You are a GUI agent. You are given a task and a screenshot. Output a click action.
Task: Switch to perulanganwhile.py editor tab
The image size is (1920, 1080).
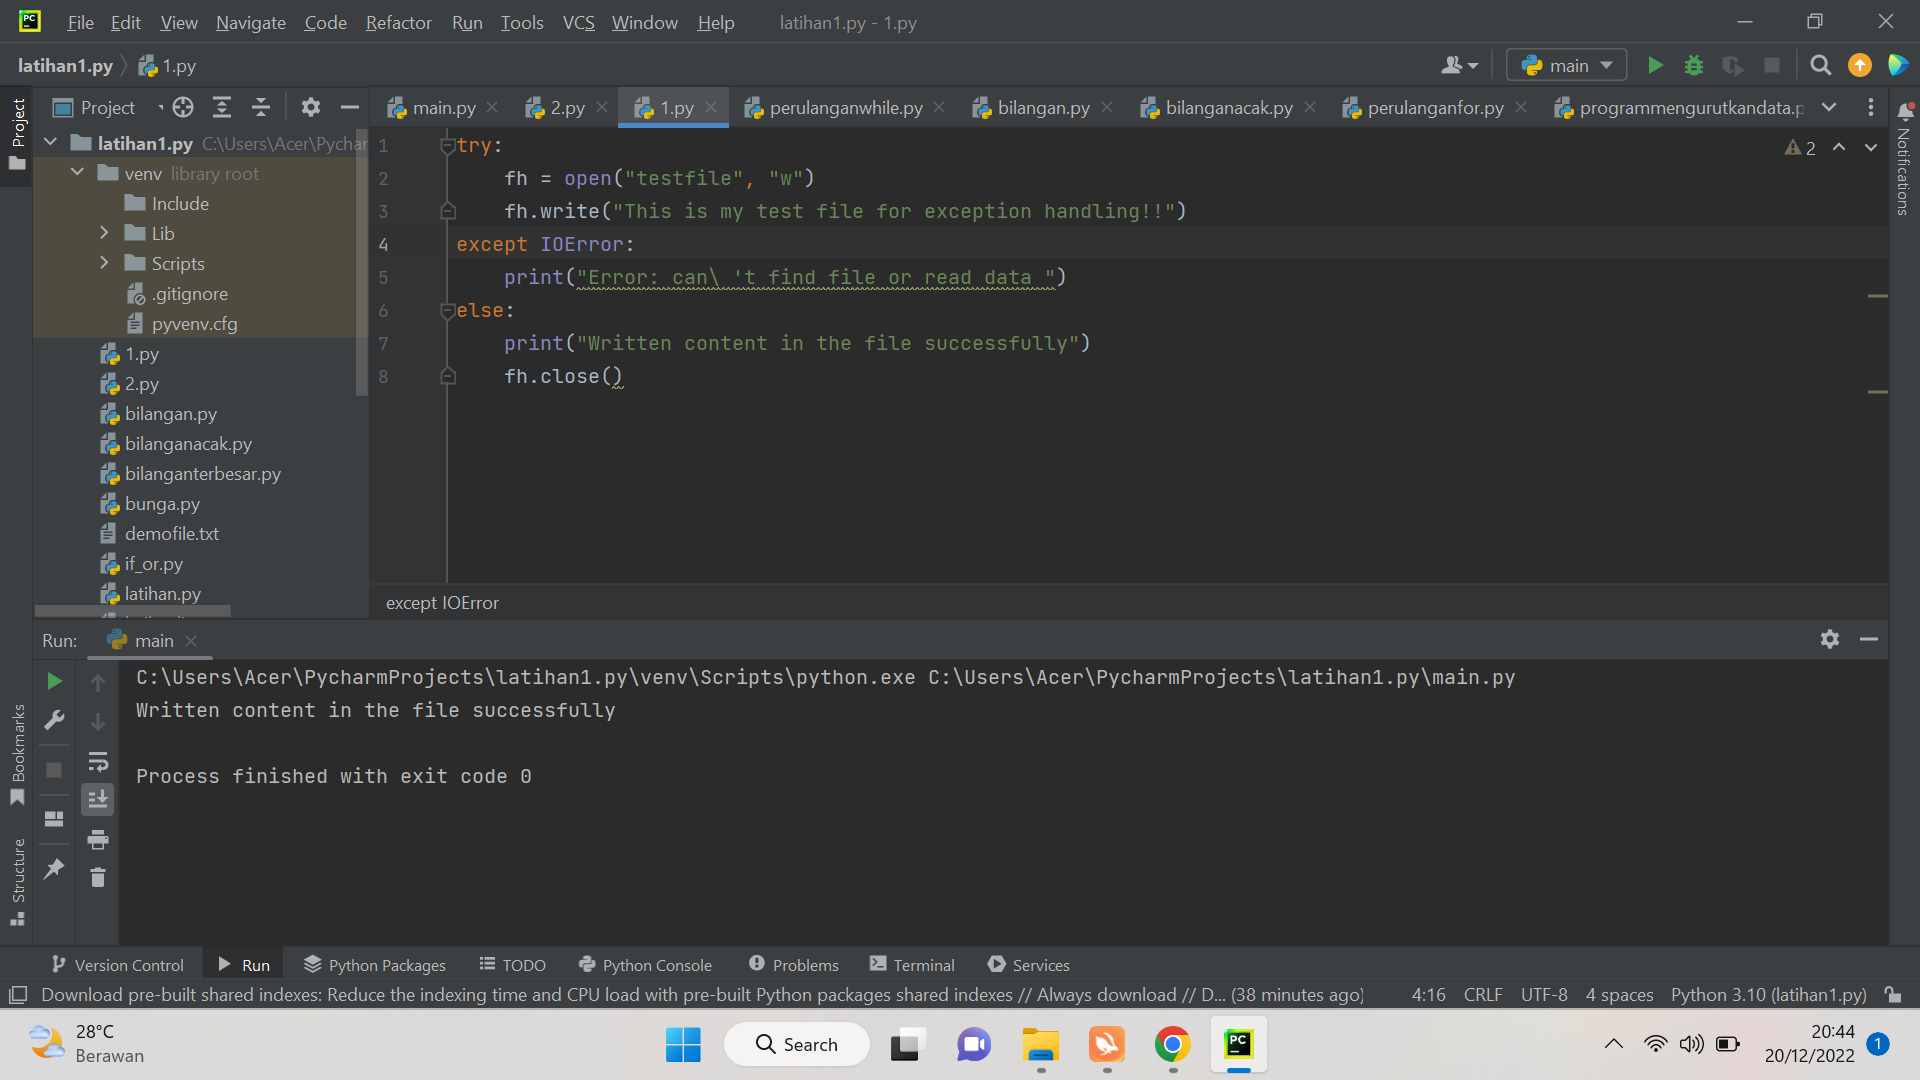845,108
